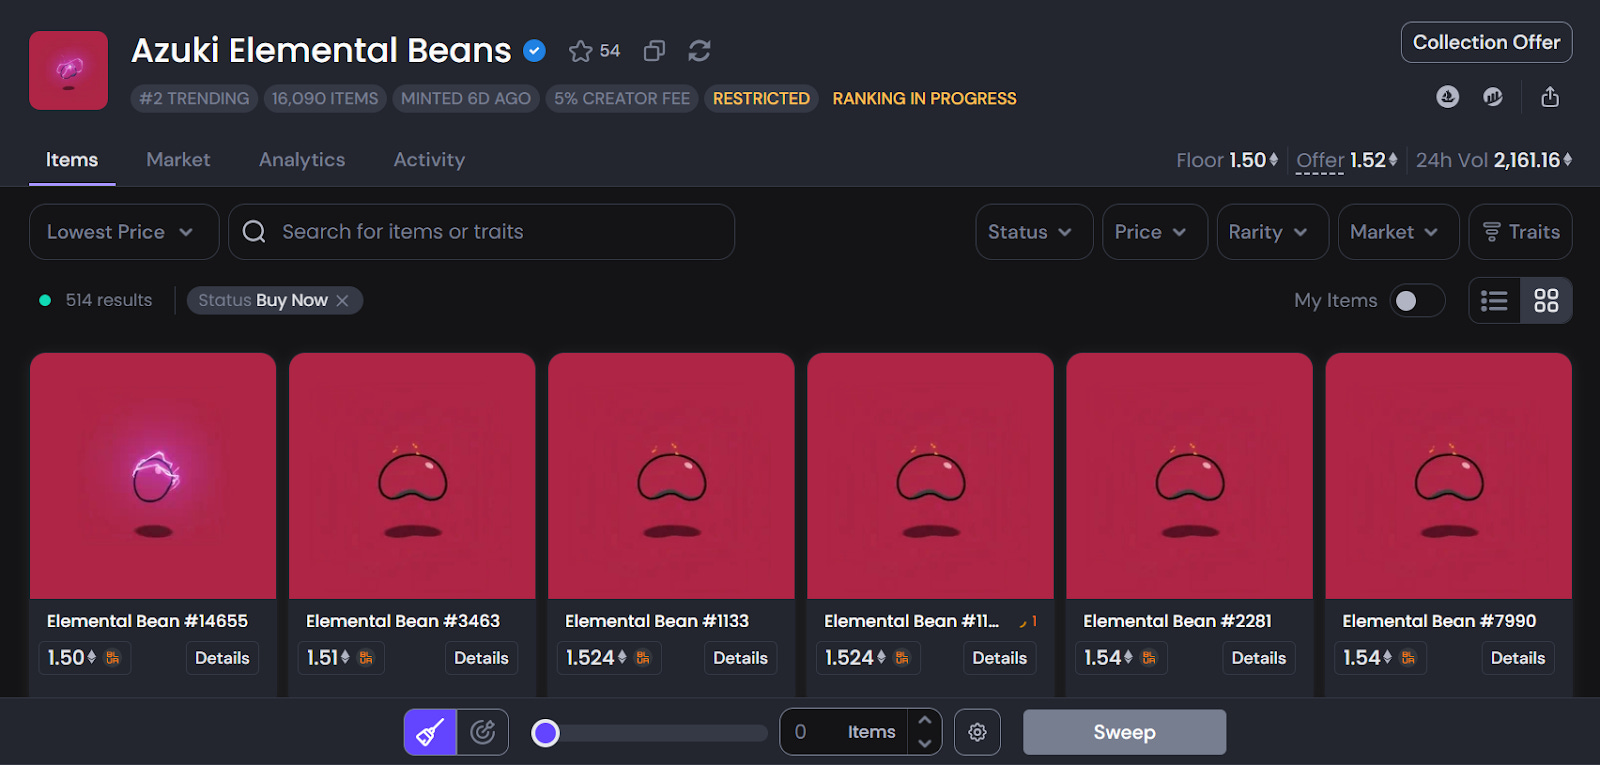1600x765 pixels.
Task: Click the orange marketplace icon on Bean #7990
Action: pyautogui.click(x=1408, y=658)
